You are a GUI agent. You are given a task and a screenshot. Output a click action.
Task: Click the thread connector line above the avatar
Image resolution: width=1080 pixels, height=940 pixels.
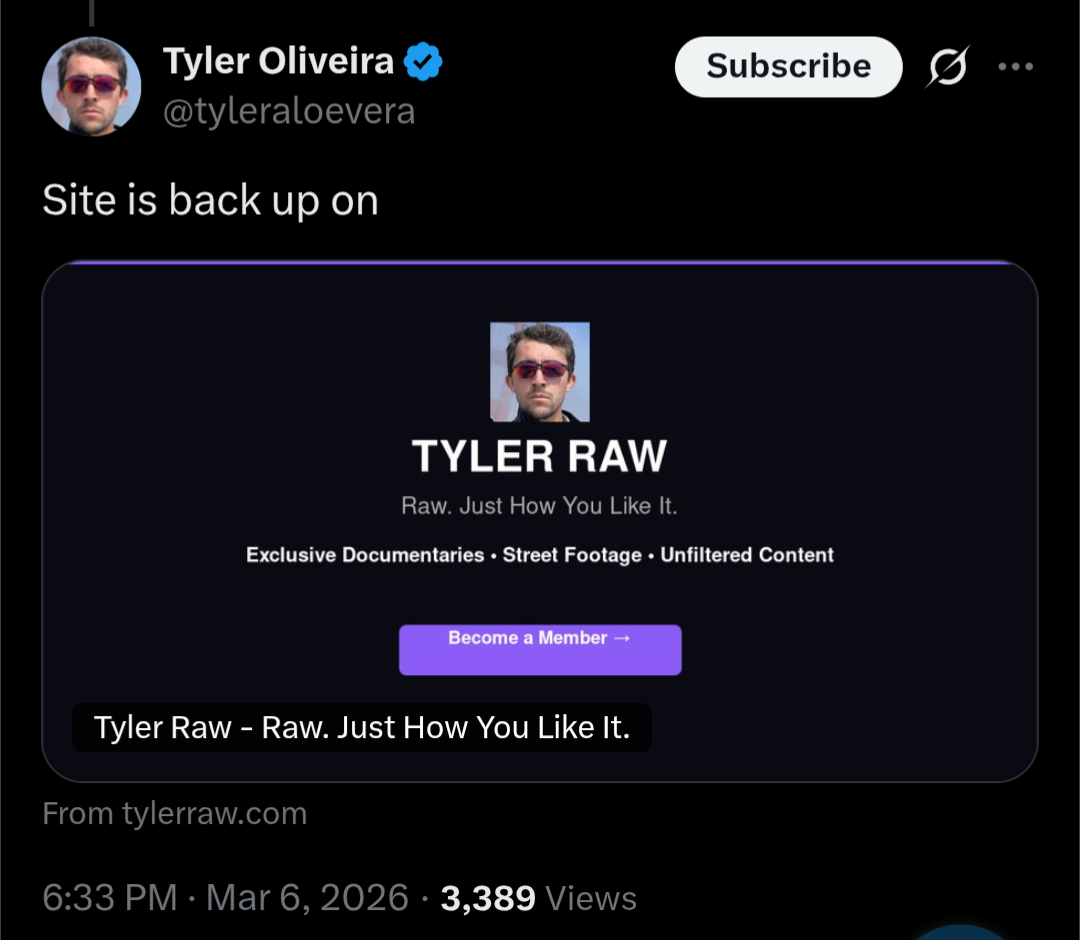point(90,12)
